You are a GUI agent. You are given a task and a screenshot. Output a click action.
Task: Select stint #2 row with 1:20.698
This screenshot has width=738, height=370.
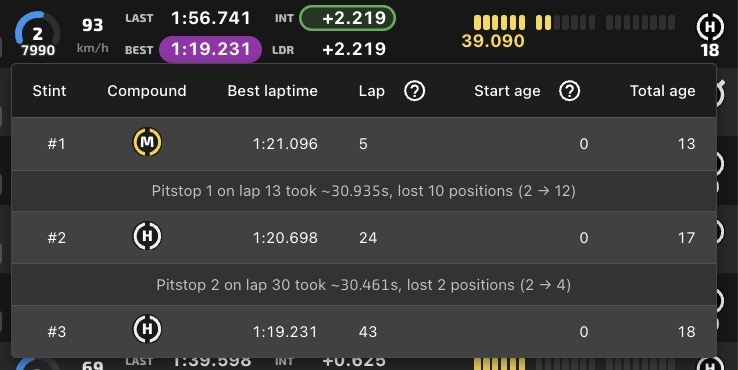pos(364,237)
